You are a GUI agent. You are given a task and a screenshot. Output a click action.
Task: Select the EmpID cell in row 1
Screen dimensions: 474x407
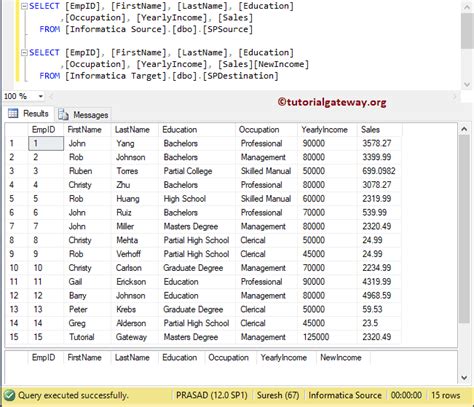(x=46, y=144)
